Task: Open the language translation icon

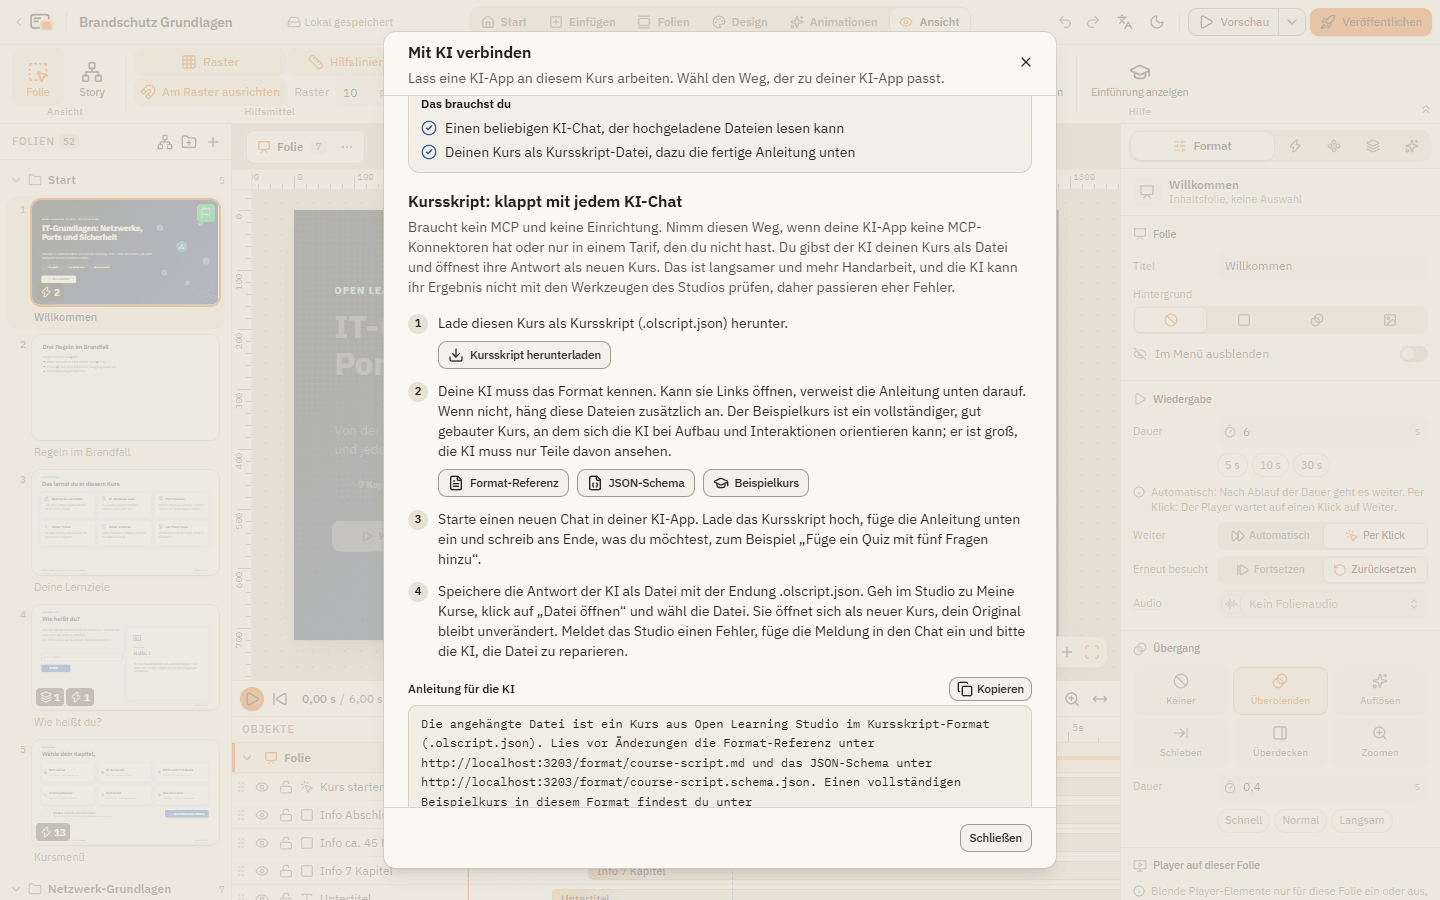Action: pos(1125,22)
